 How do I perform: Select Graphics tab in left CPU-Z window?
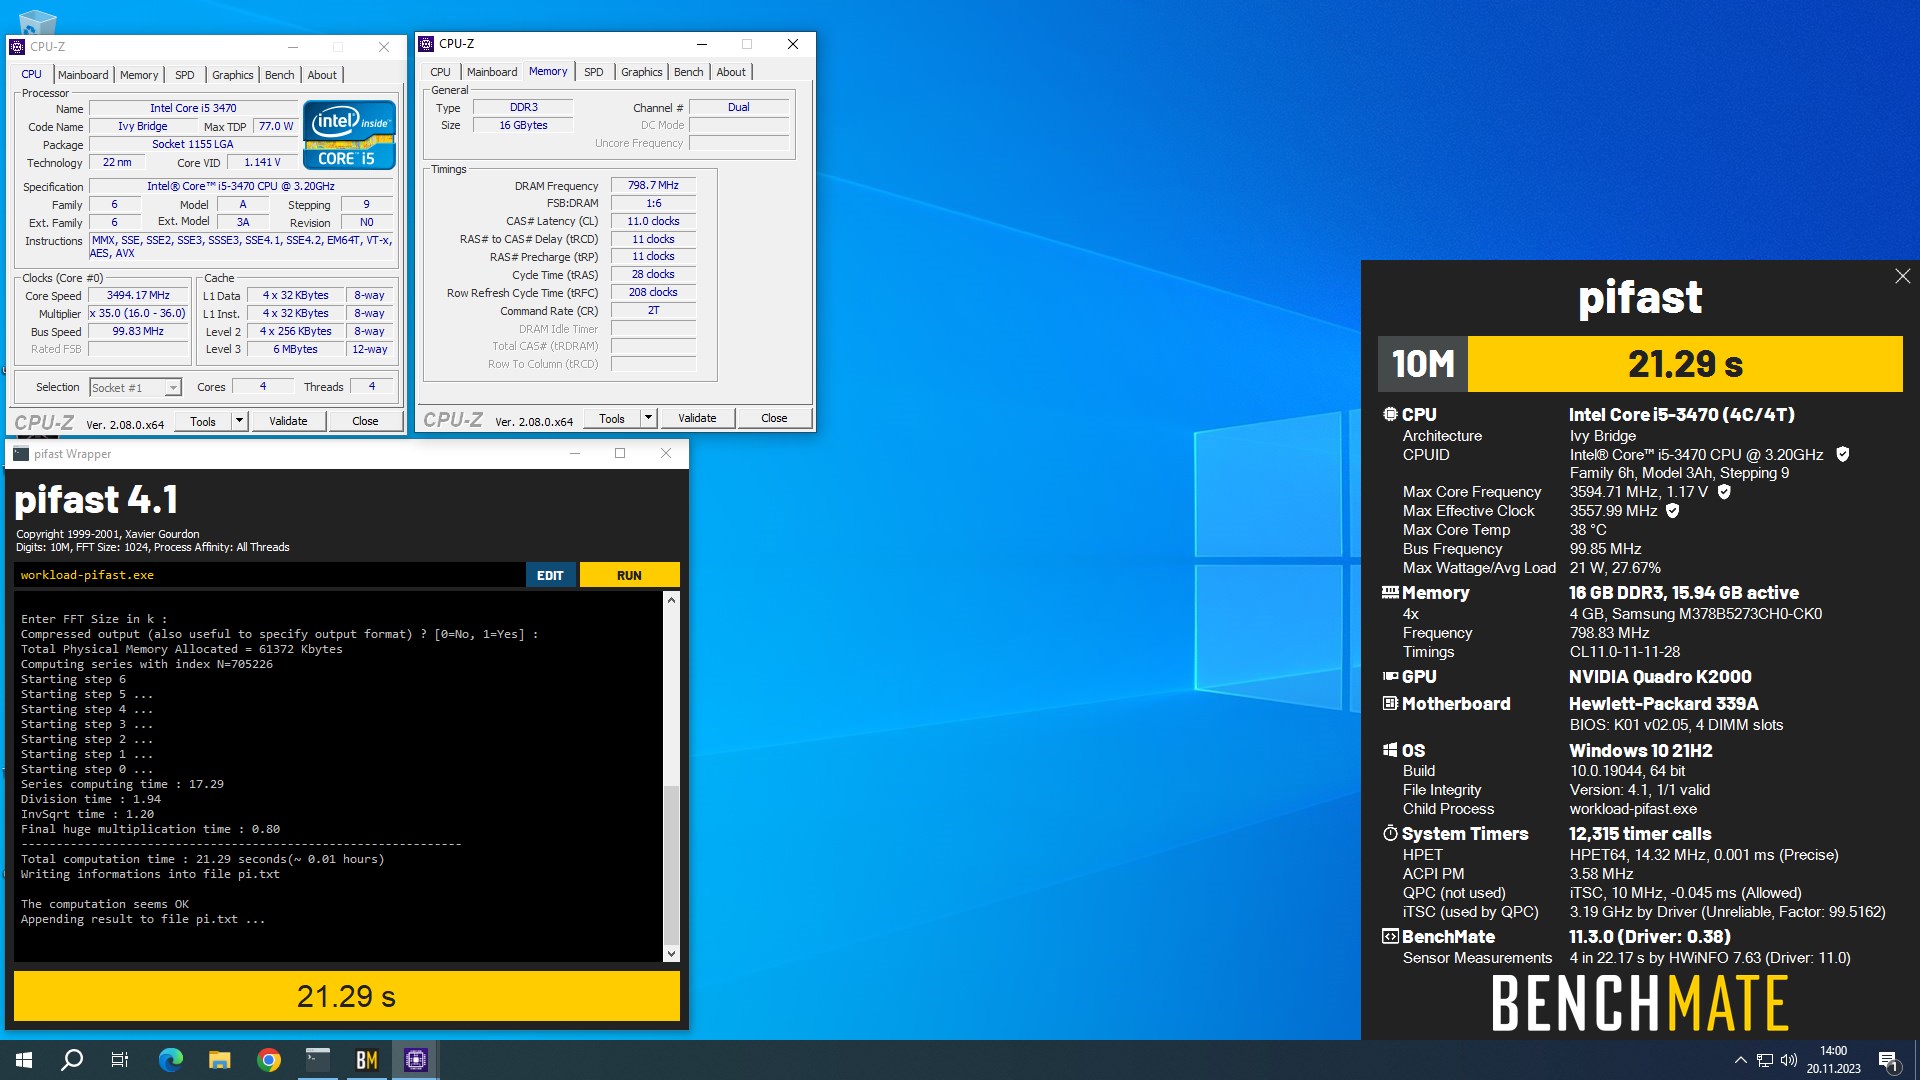pyautogui.click(x=233, y=75)
